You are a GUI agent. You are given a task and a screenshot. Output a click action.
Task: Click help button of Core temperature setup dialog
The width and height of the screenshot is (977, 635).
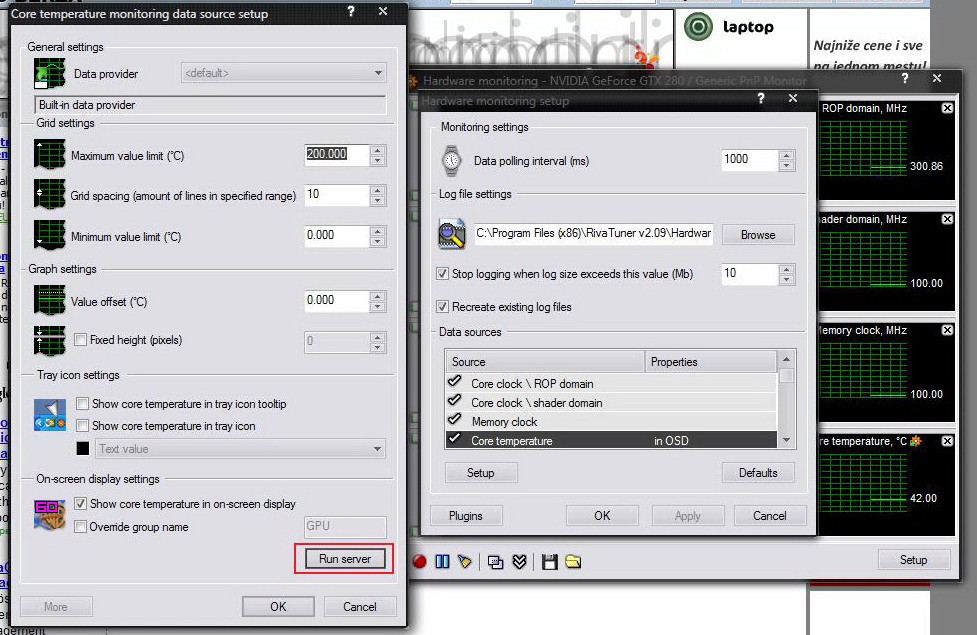click(351, 12)
